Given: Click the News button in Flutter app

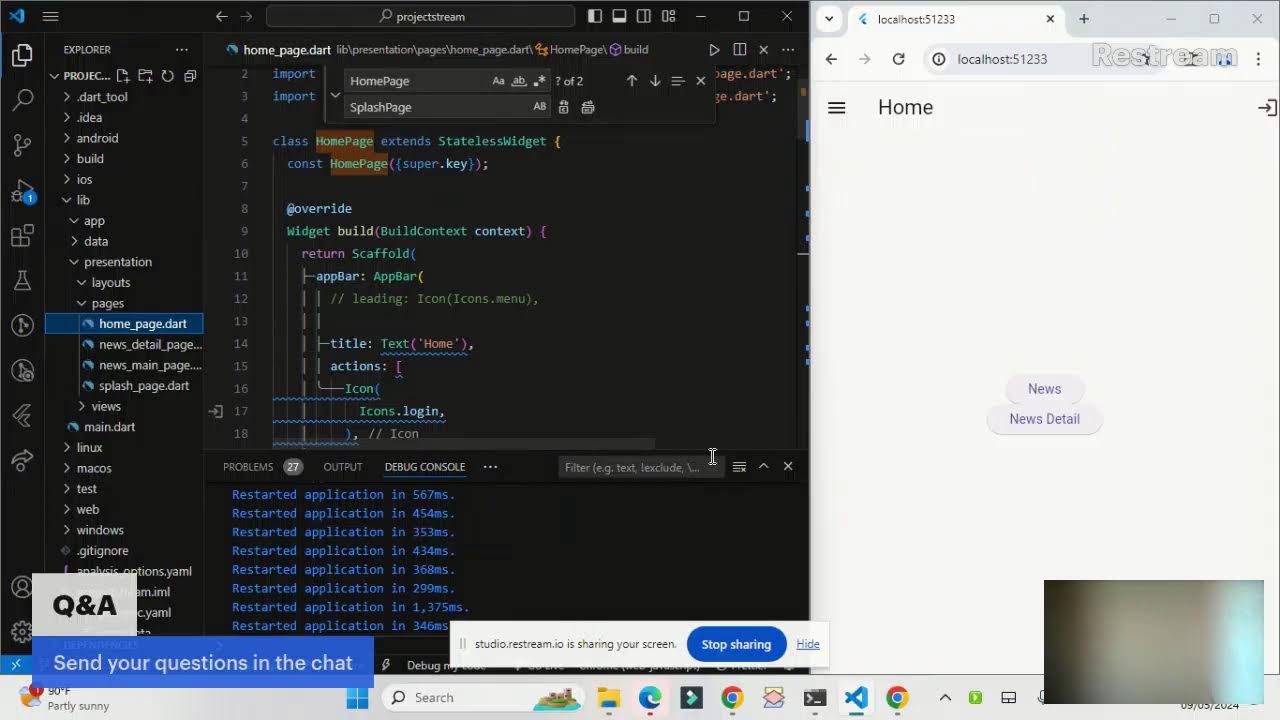Looking at the screenshot, I should [x=1044, y=389].
